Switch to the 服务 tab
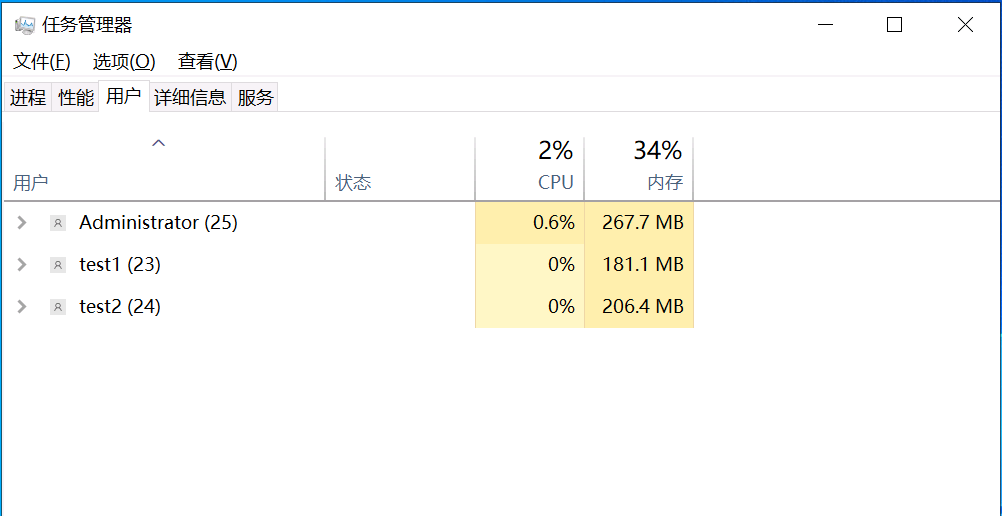This screenshot has height=516, width=1002. pos(255,98)
